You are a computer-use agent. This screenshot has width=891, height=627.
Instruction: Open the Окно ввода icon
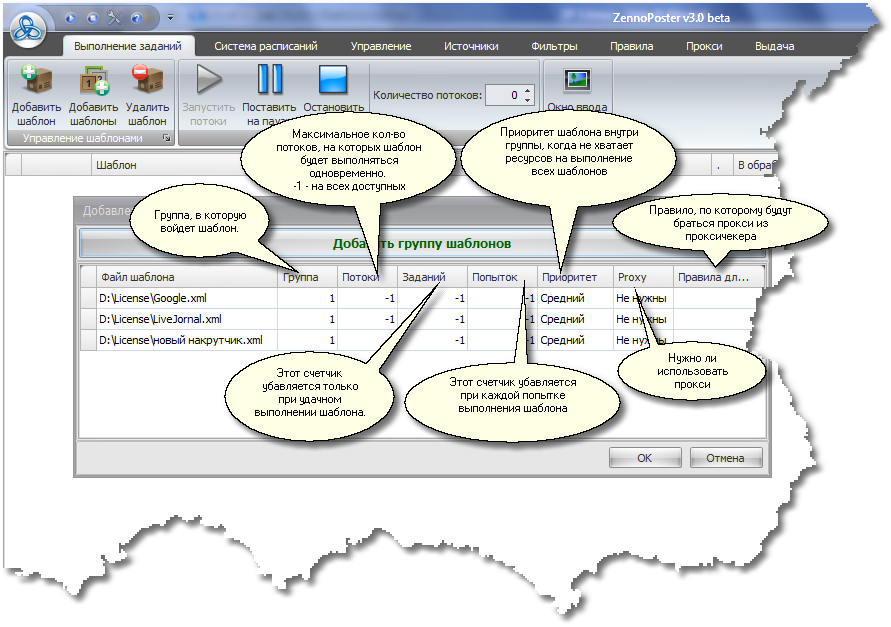575,82
